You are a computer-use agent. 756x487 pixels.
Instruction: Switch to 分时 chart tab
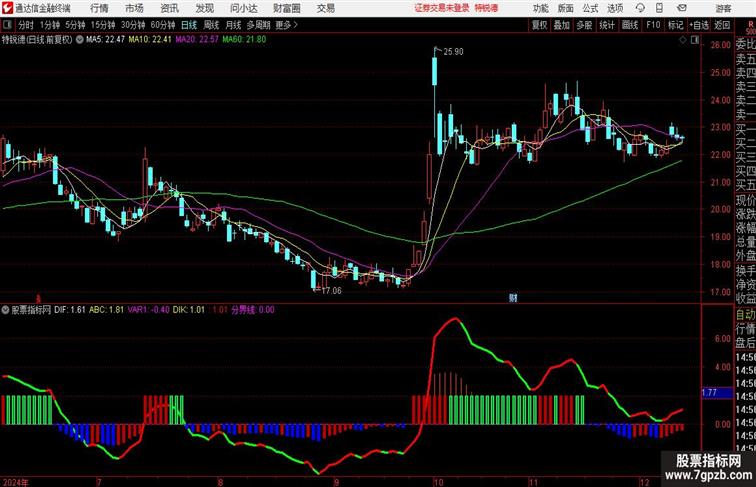(26, 25)
